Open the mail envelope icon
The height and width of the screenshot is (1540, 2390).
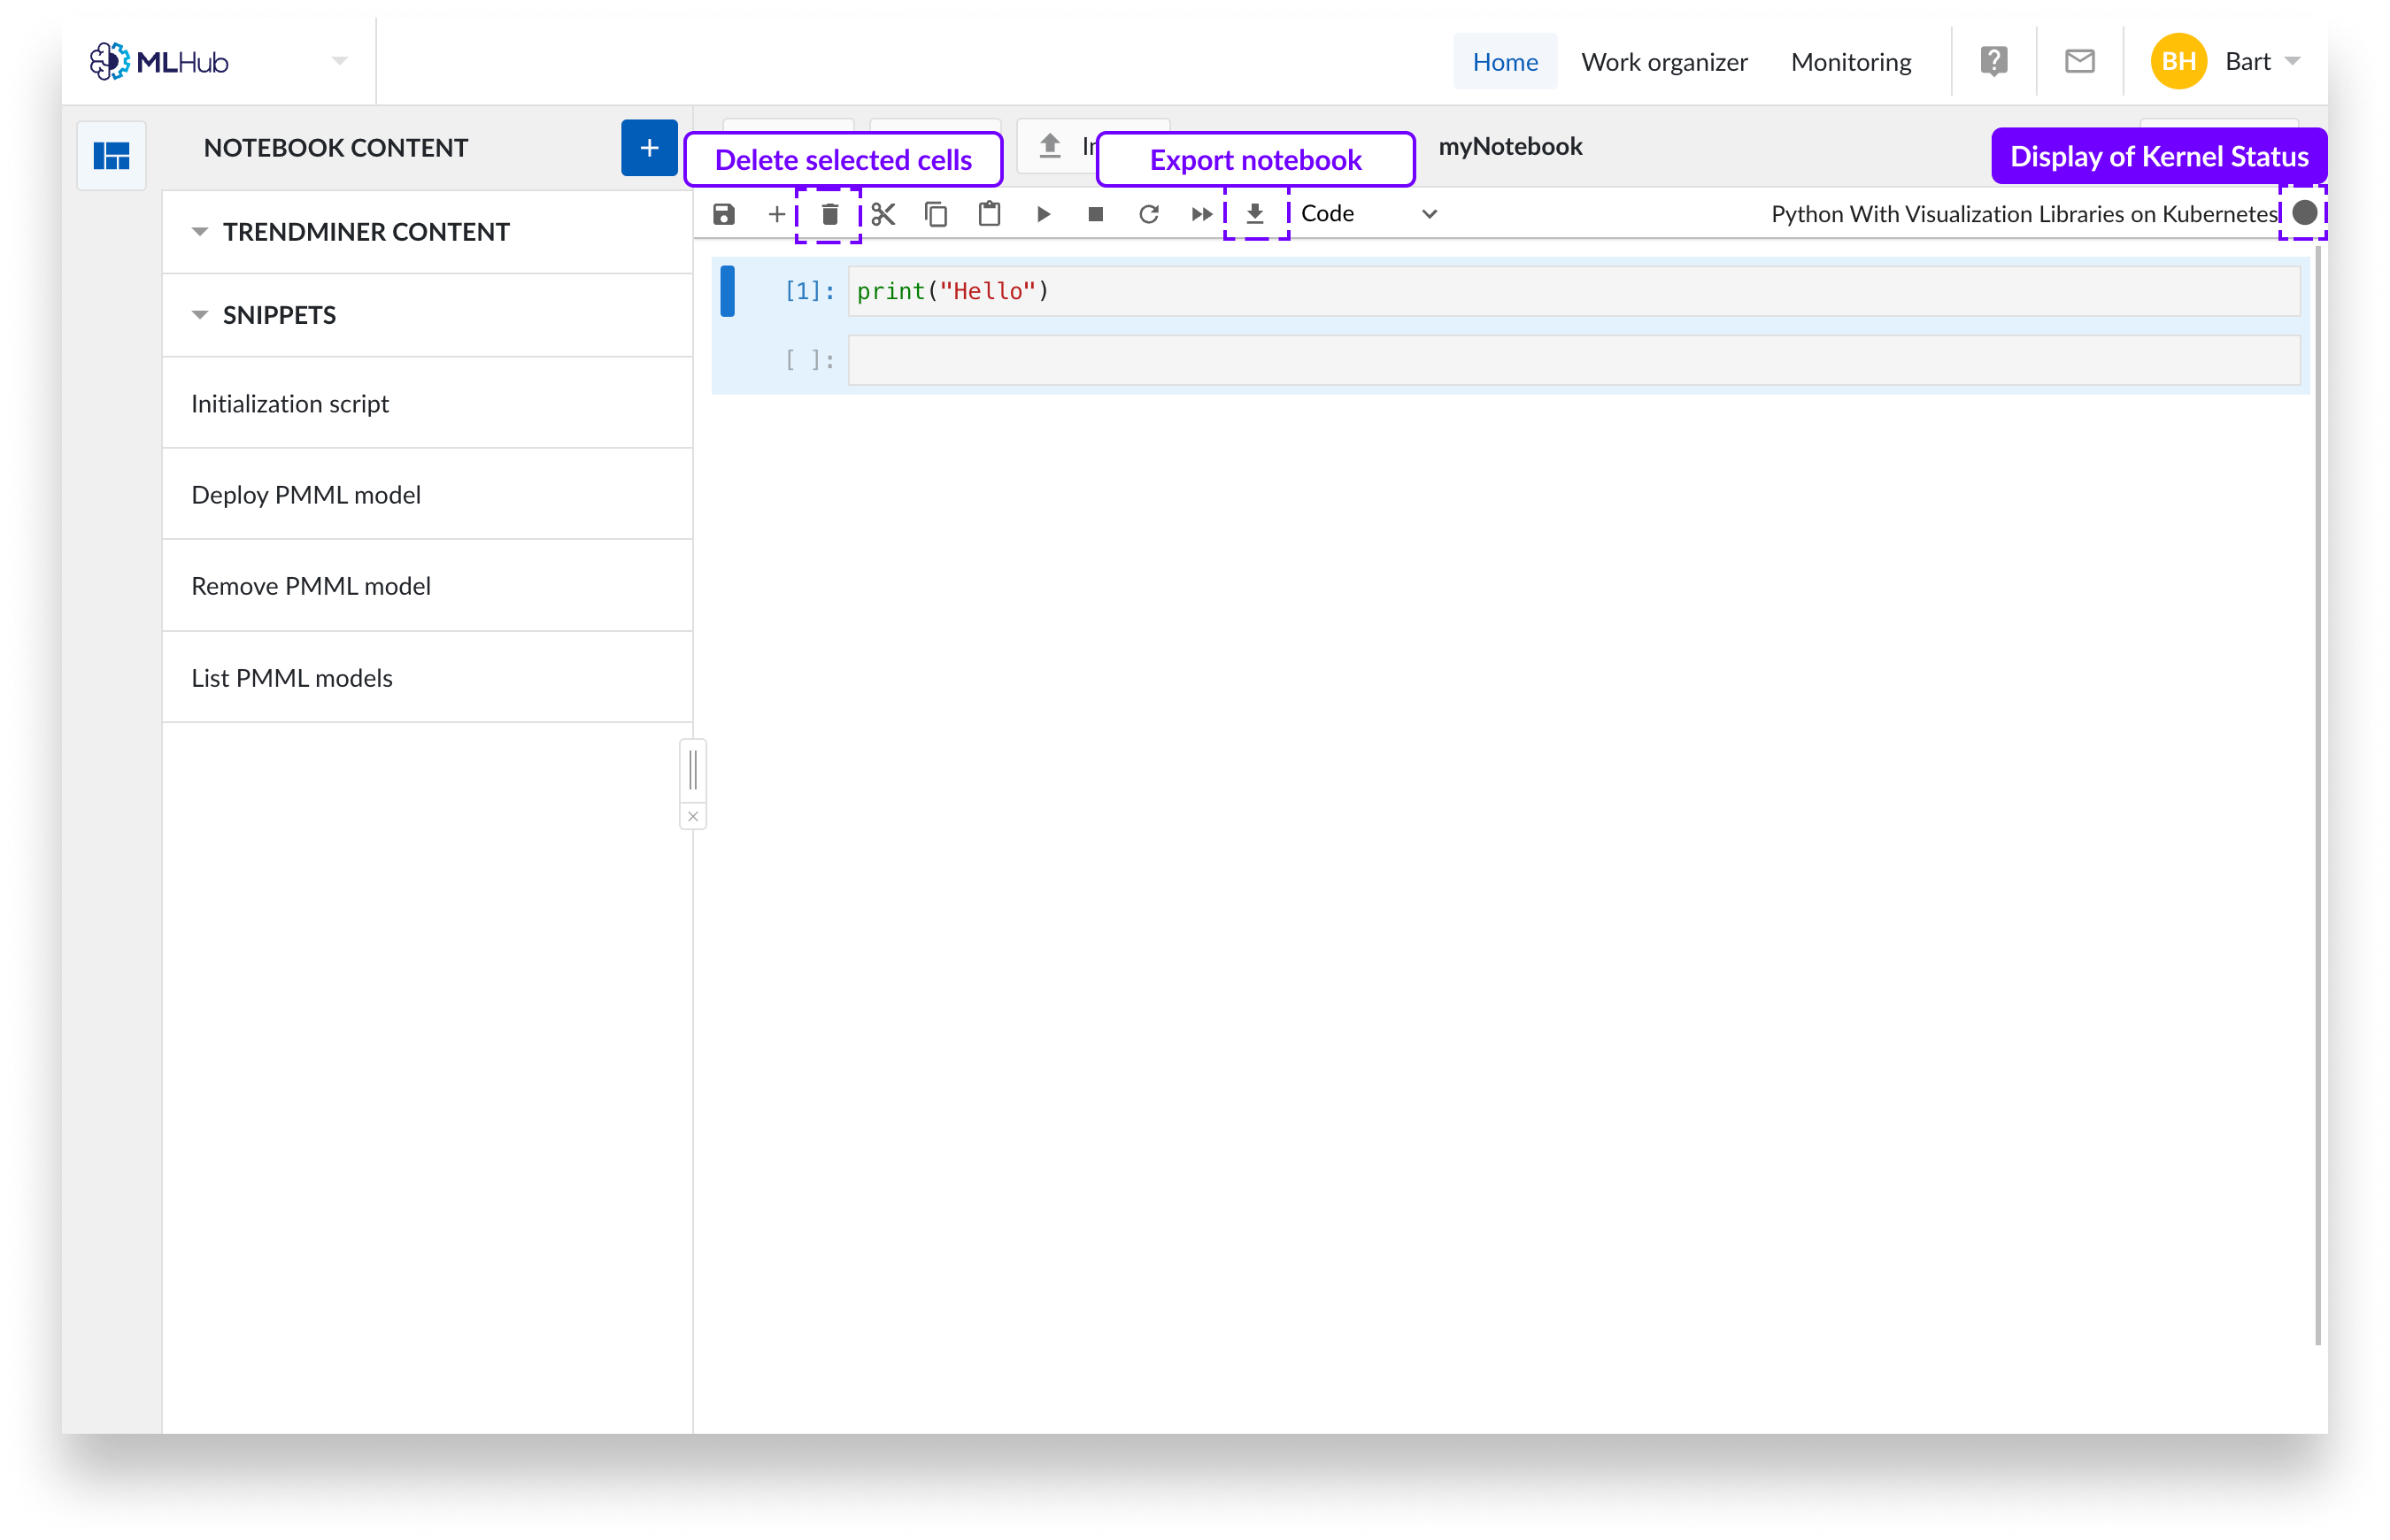(2079, 62)
